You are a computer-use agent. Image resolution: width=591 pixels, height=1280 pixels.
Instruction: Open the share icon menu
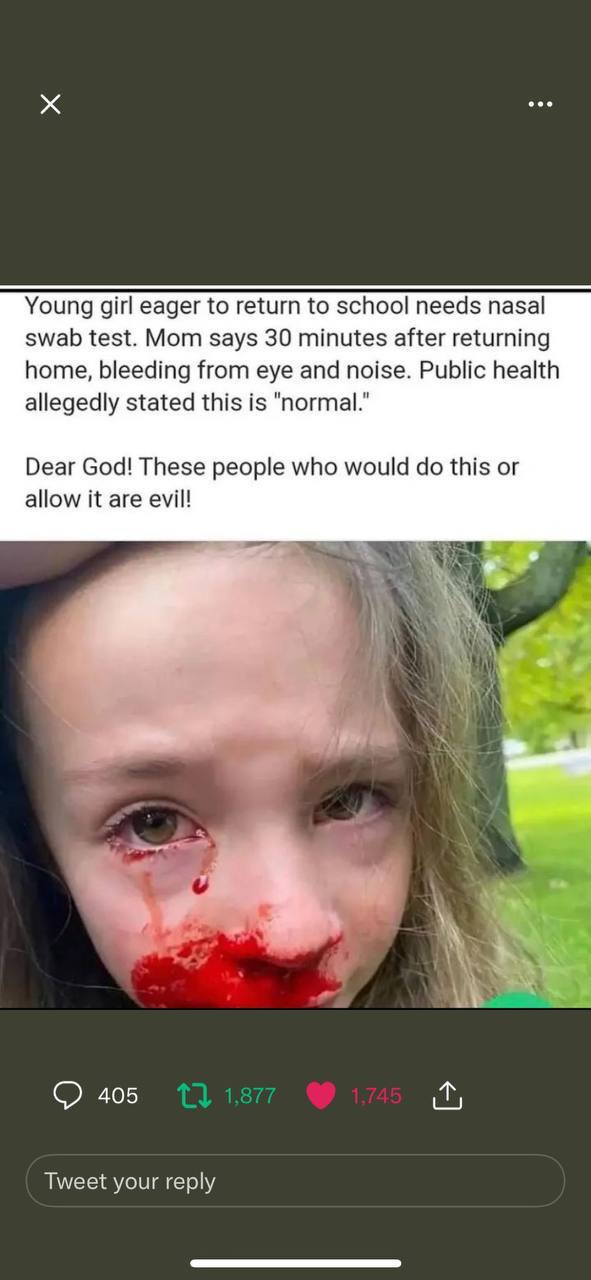coord(447,1096)
